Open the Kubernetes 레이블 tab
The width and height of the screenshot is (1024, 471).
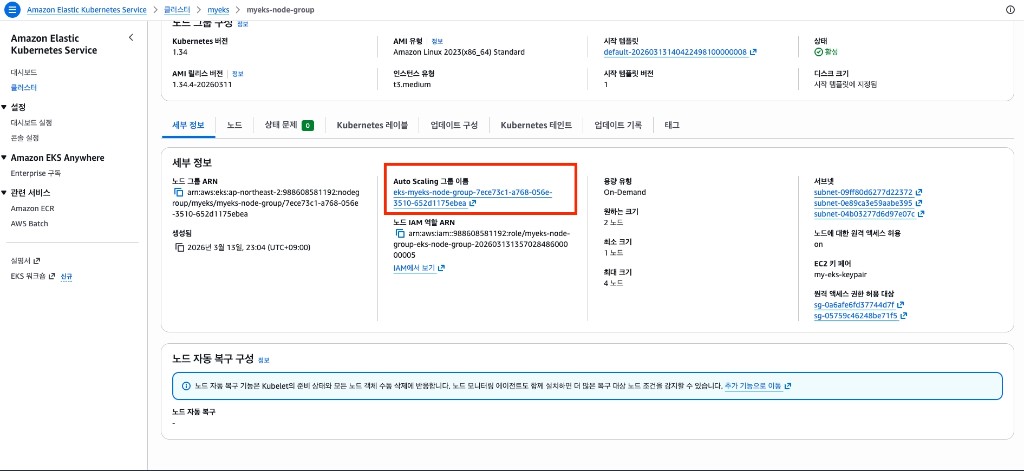(x=372, y=125)
